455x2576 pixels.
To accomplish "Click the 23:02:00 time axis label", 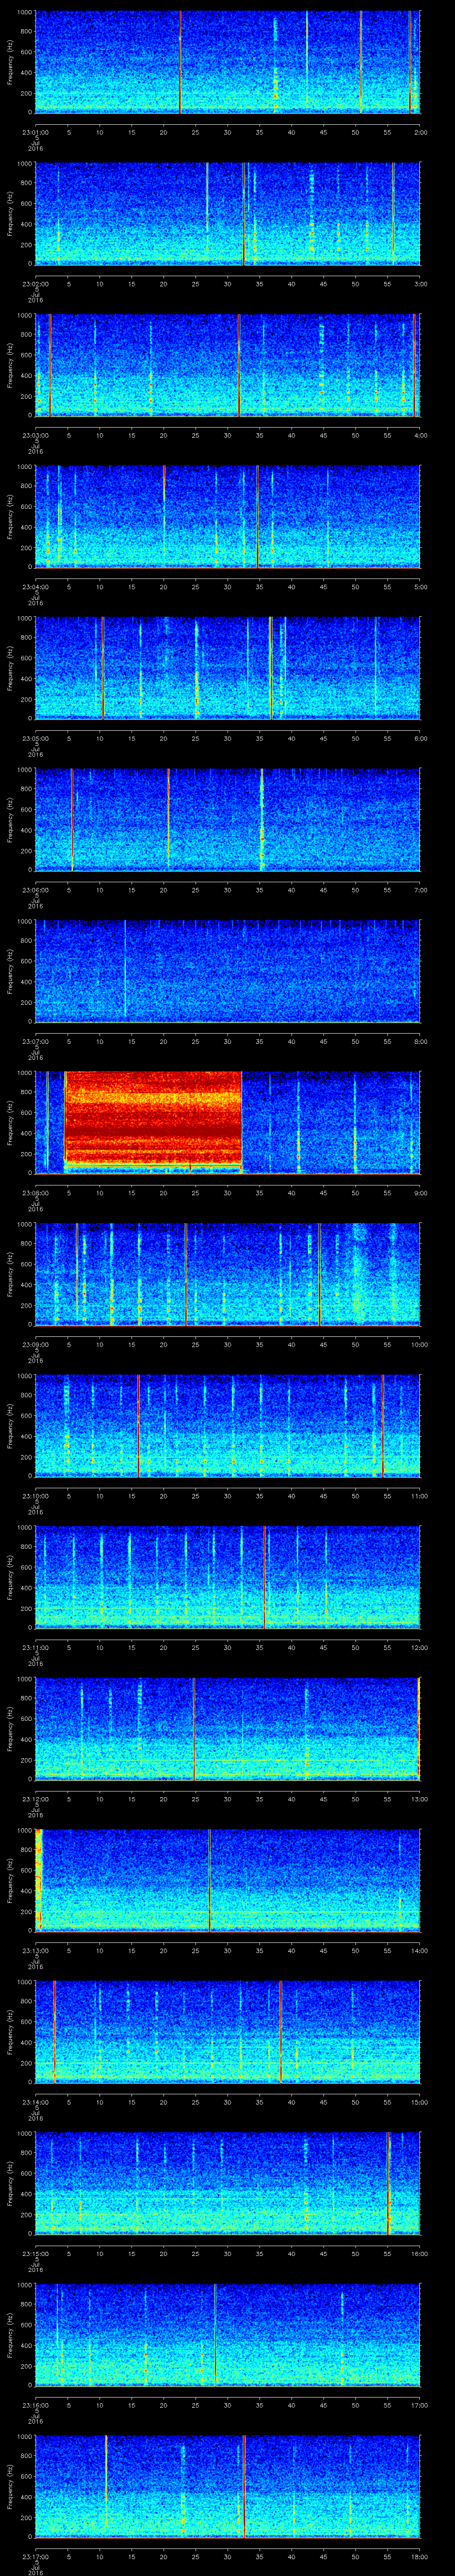I will coord(35,284).
